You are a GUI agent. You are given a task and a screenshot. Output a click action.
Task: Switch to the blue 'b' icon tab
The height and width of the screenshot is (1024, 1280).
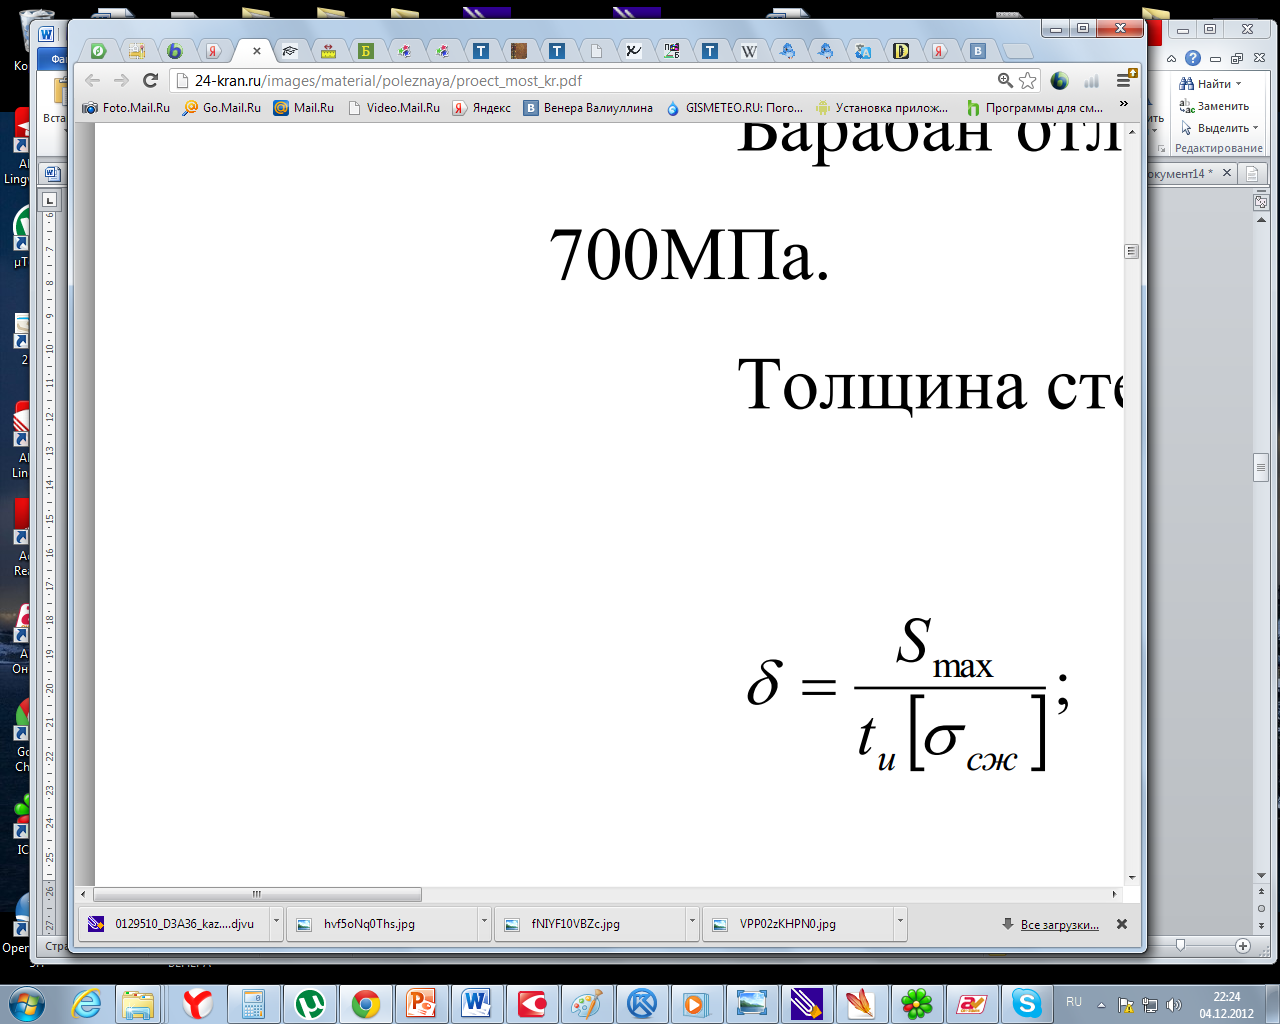pyautogui.click(x=175, y=51)
